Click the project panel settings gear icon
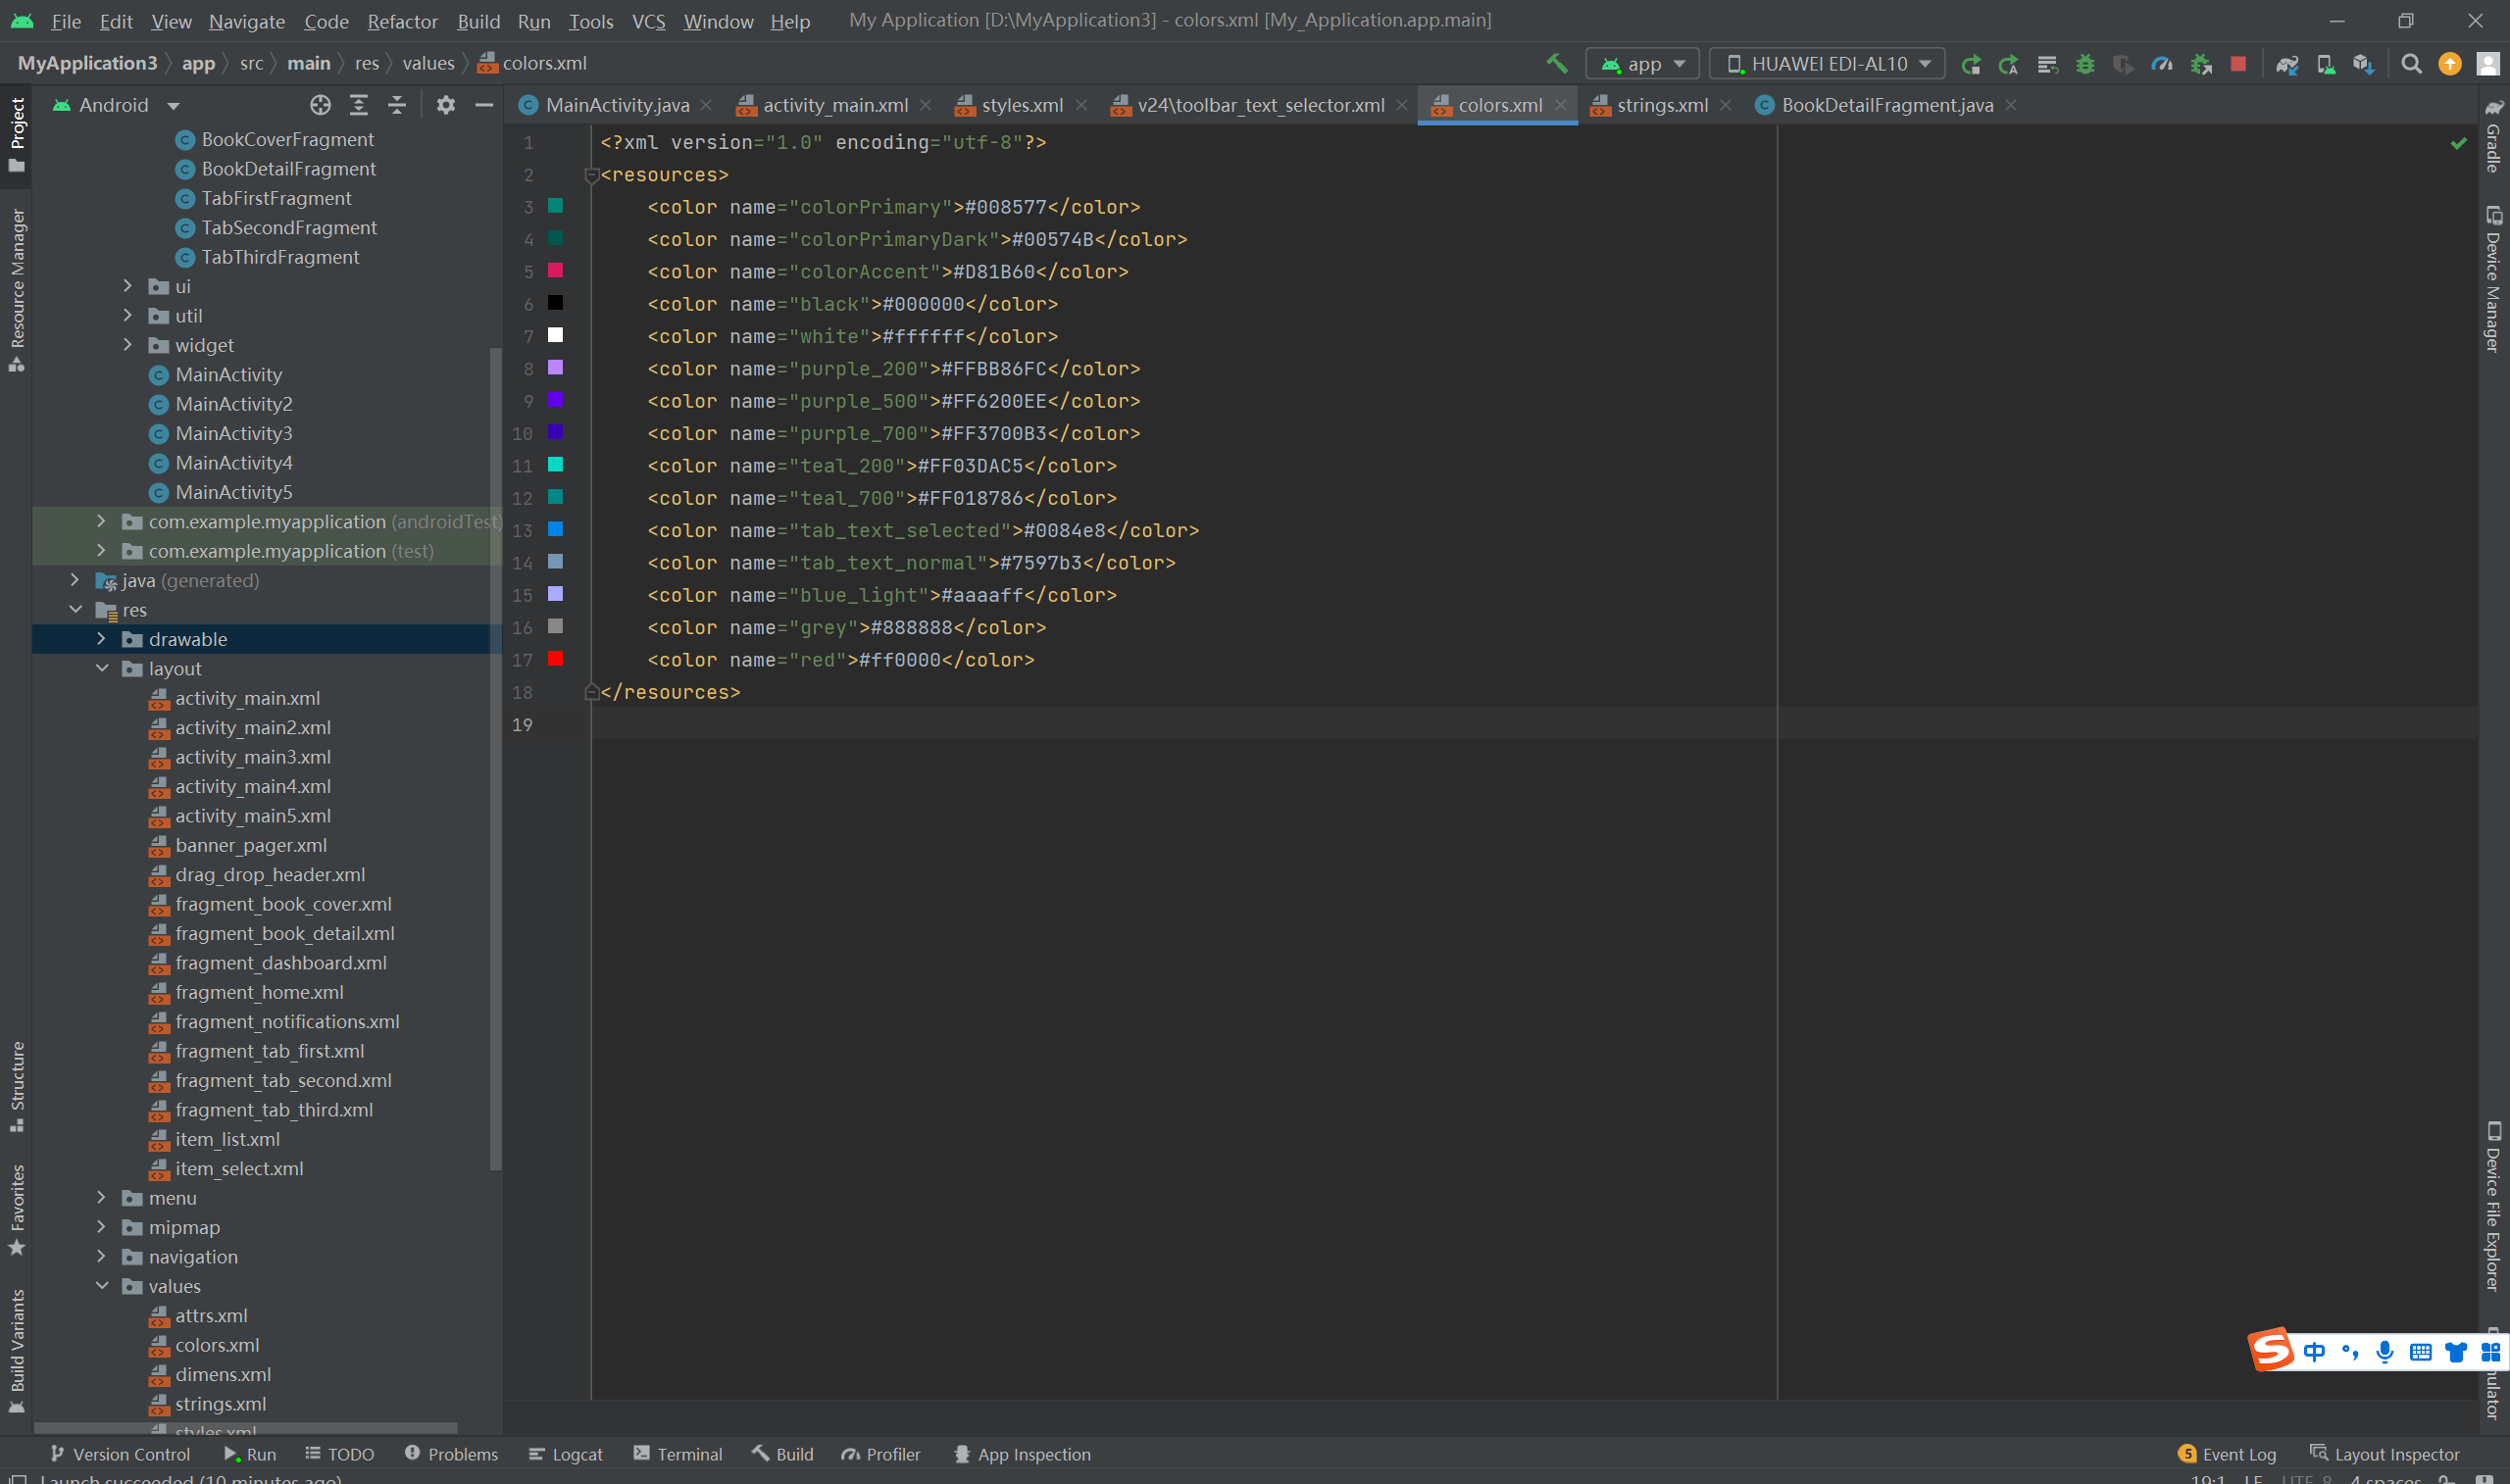 446,105
